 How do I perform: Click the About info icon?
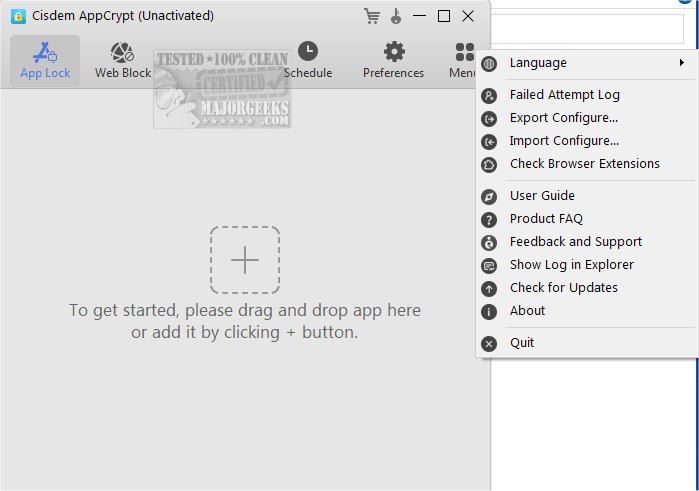[489, 312]
